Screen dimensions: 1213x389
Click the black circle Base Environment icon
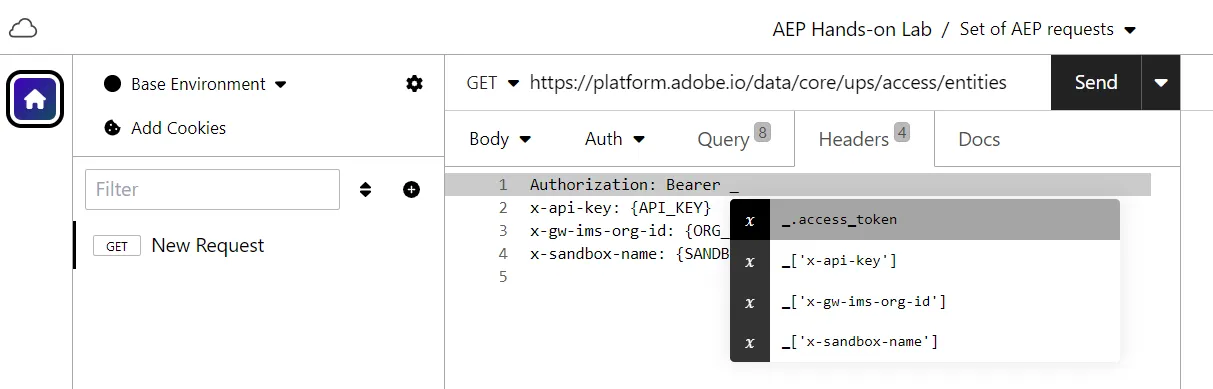click(113, 84)
